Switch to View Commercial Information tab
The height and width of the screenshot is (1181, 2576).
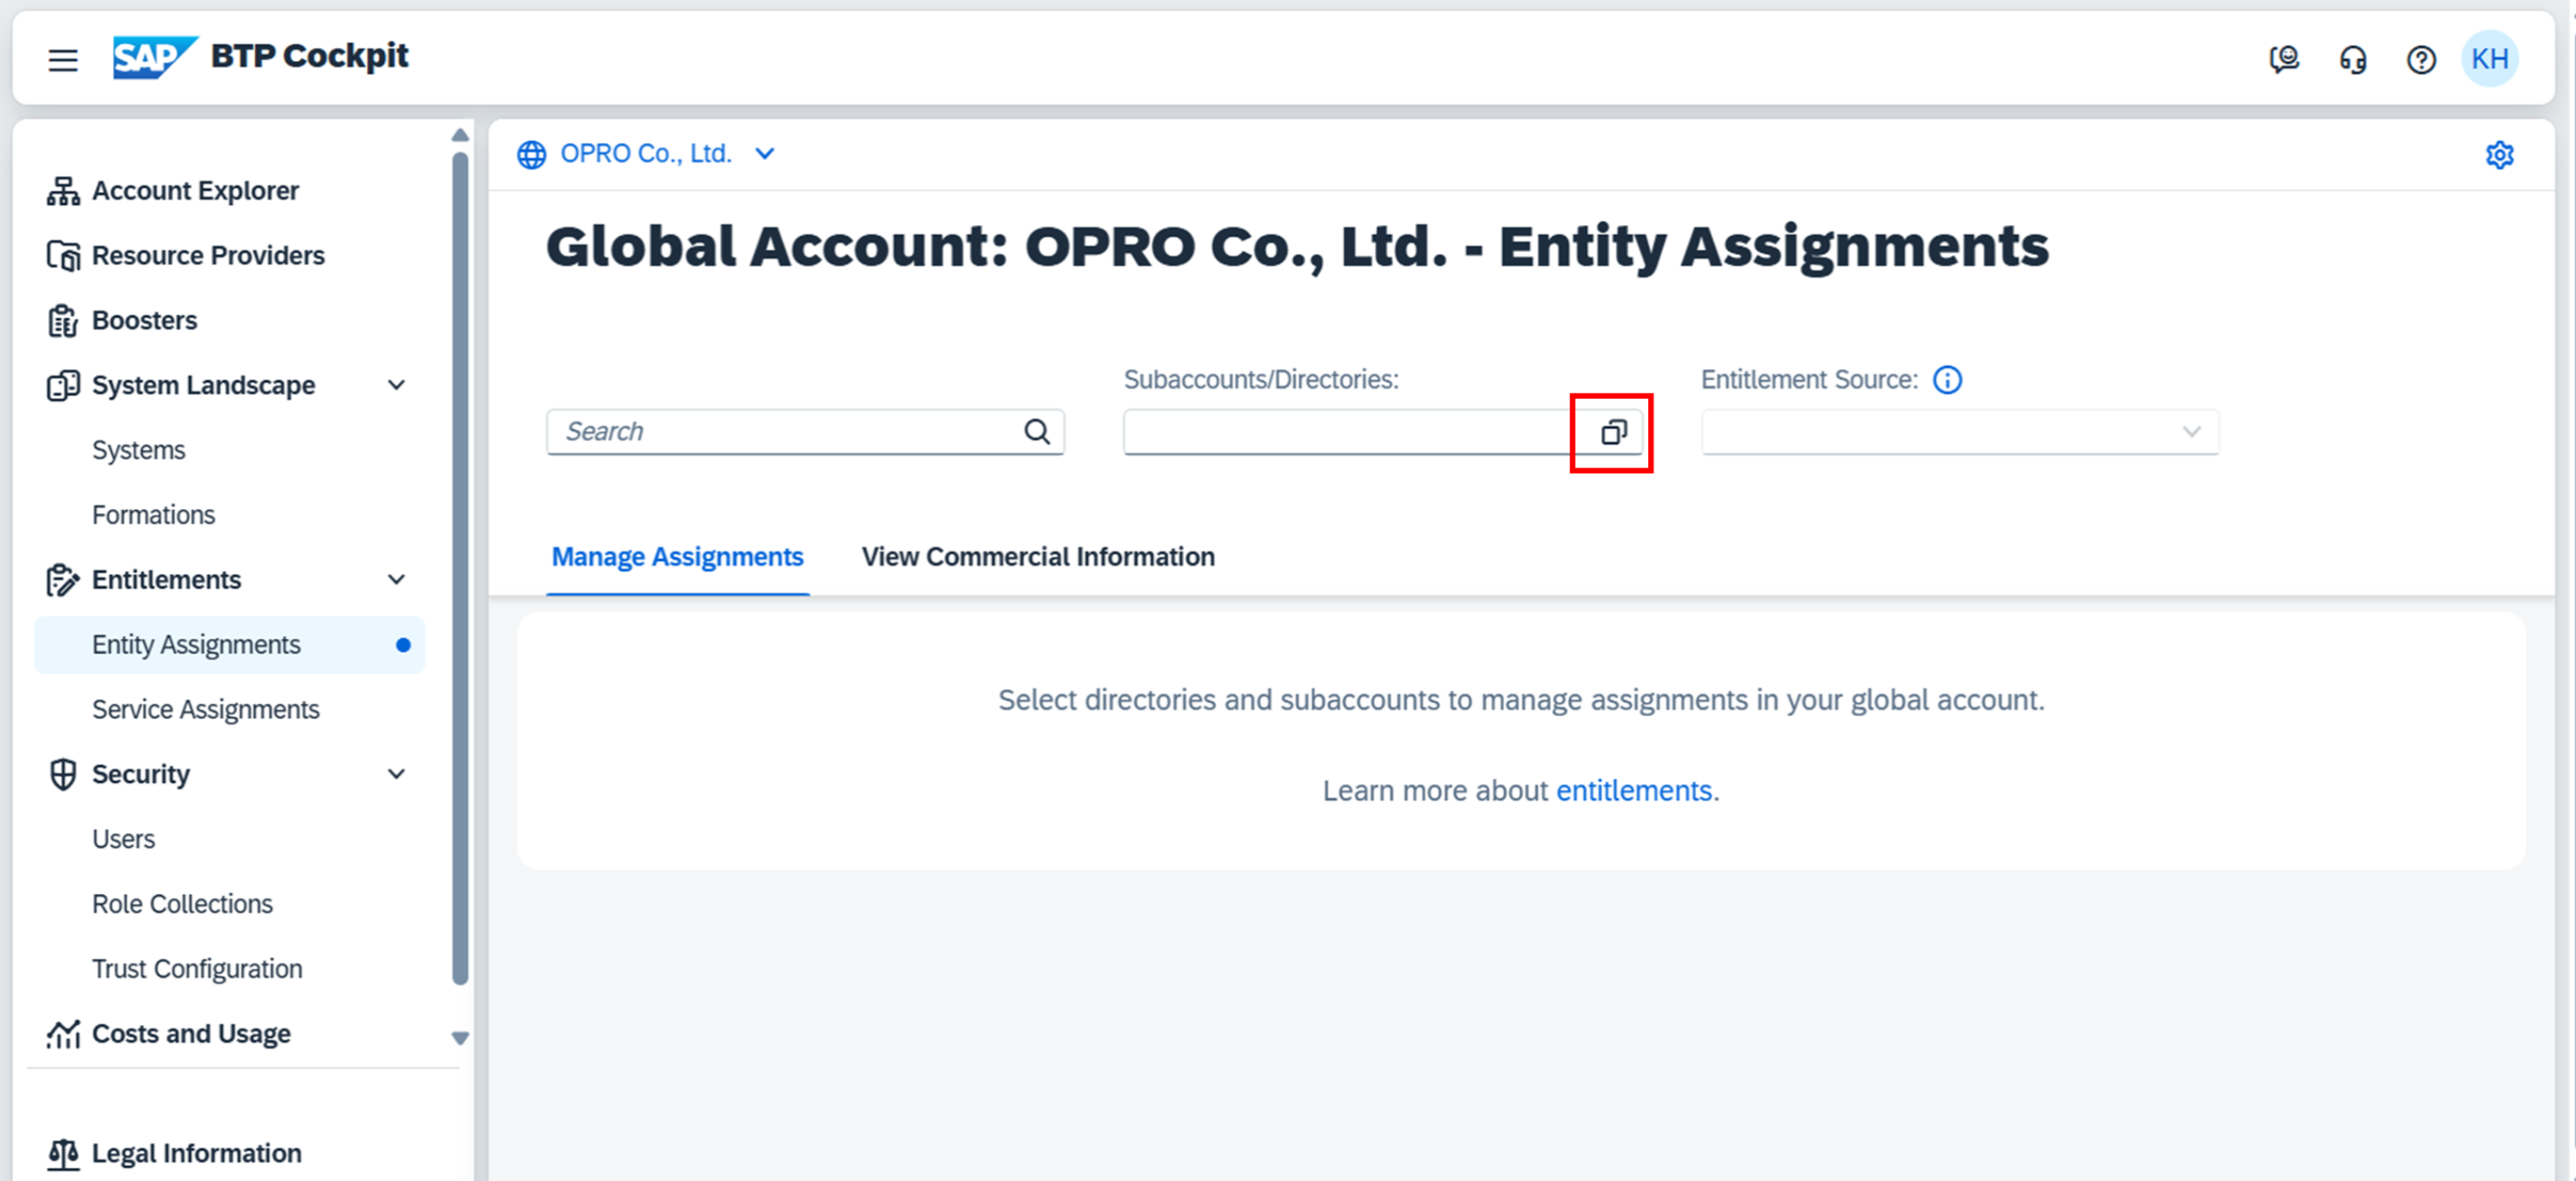(x=1037, y=557)
